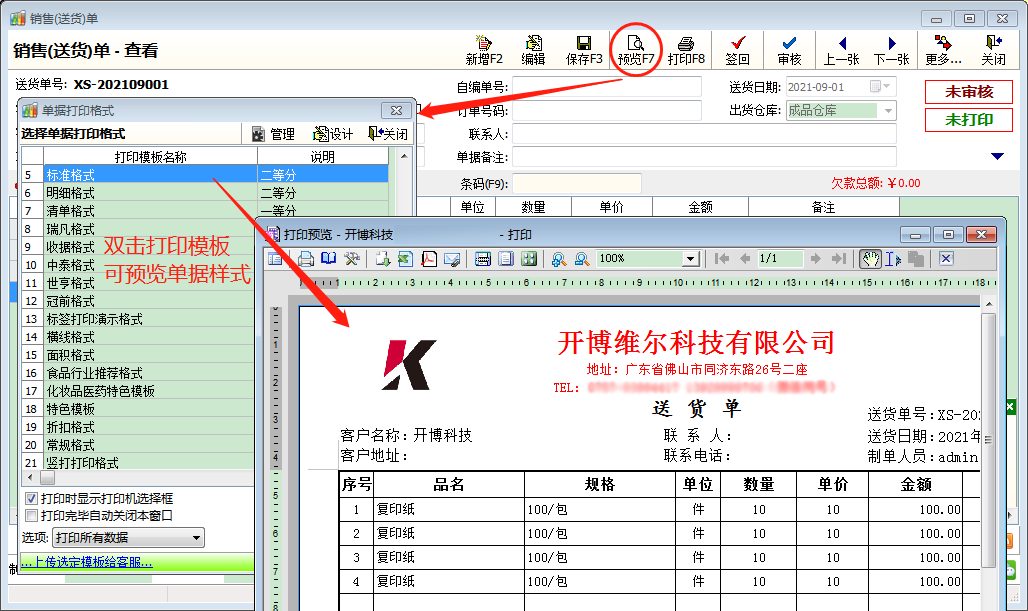Click the page number 1/1 field

point(780,259)
